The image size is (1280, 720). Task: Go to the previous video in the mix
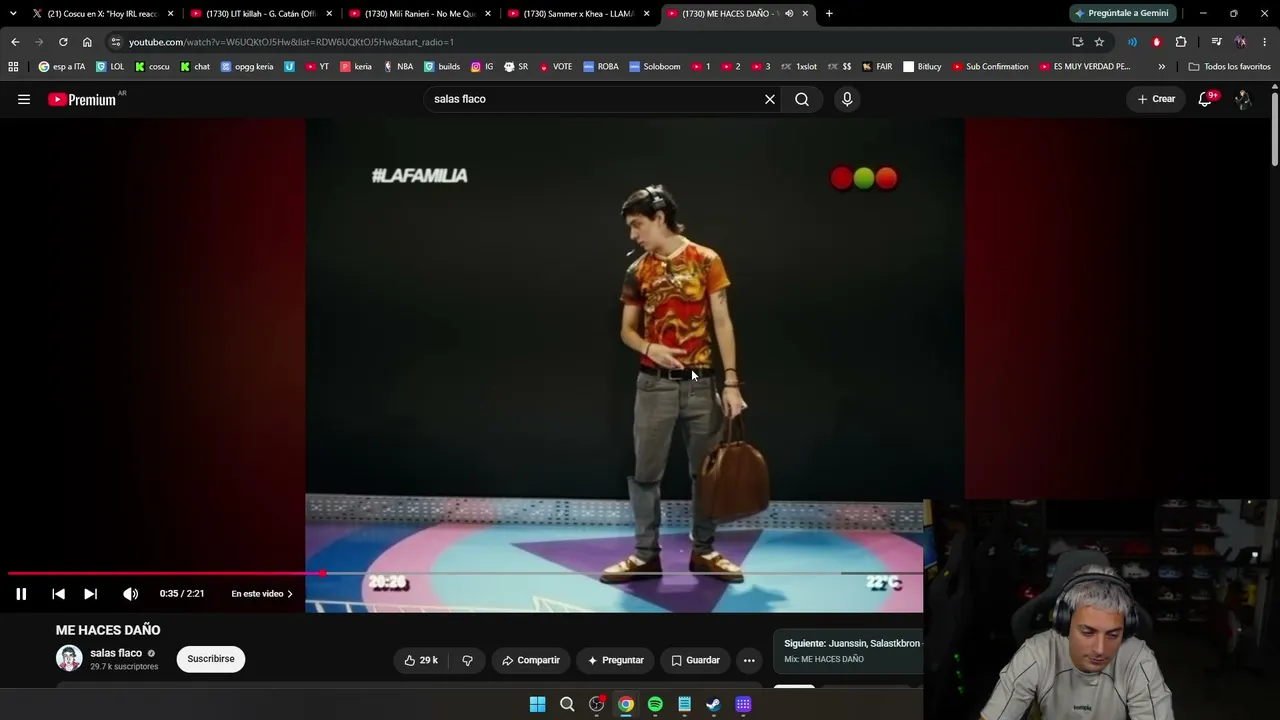tap(58, 594)
